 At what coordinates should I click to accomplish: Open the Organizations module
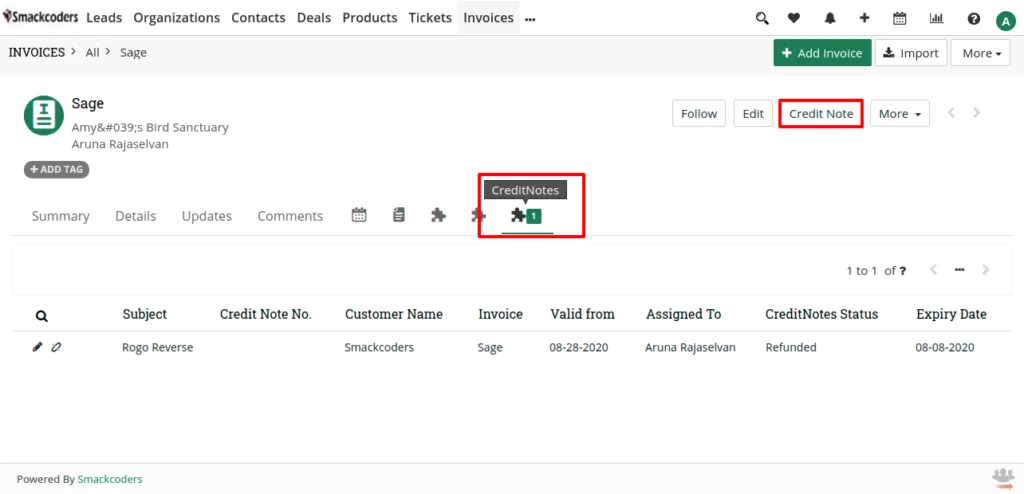point(176,18)
